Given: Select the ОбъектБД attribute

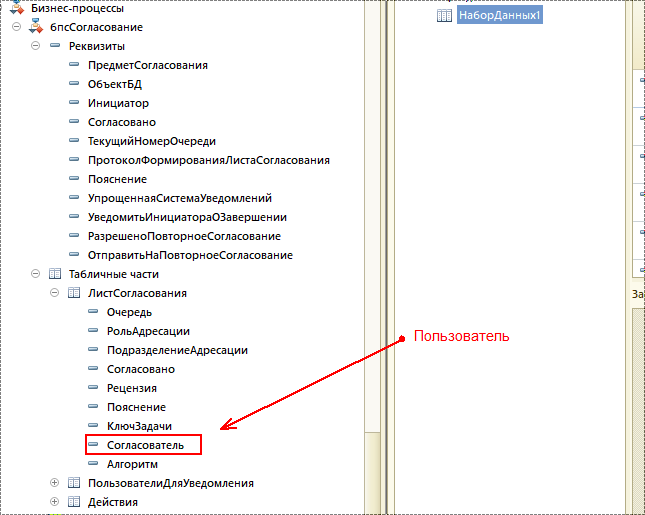Looking at the screenshot, I should tap(115, 84).
